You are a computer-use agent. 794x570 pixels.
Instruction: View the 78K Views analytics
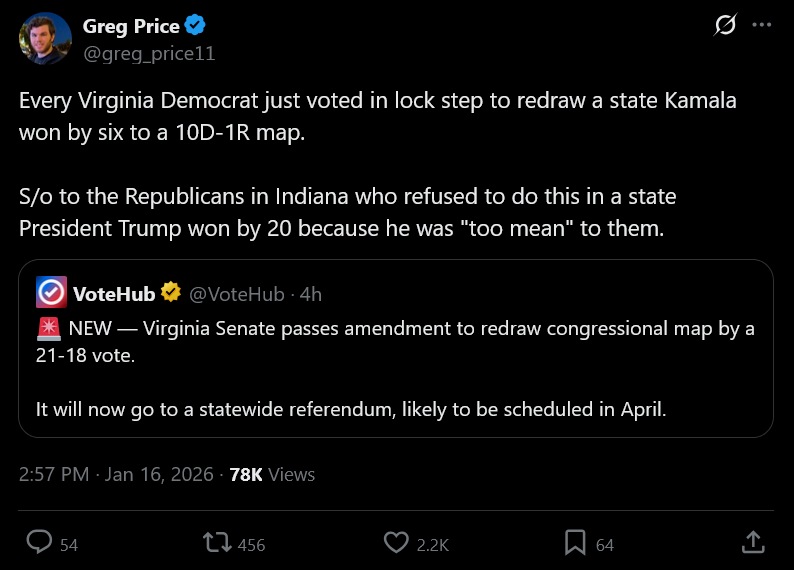pos(272,474)
